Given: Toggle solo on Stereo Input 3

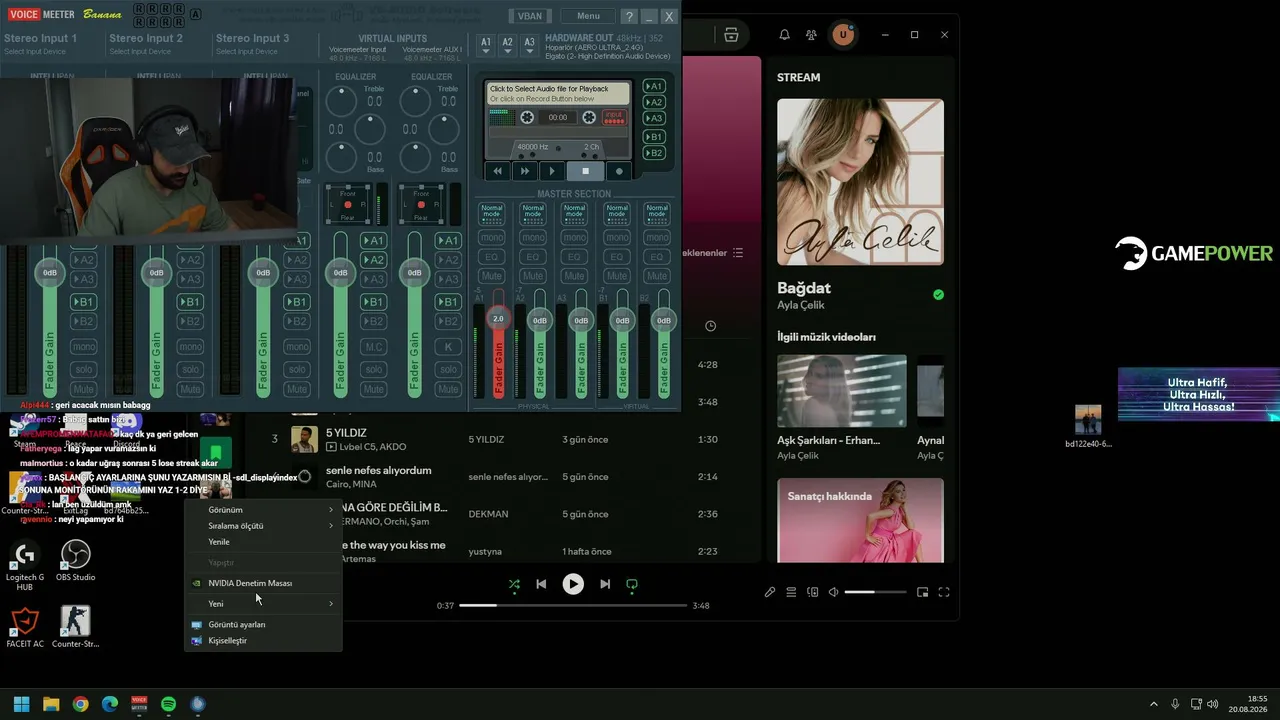Looking at the screenshot, I should (x=297, y=369).
